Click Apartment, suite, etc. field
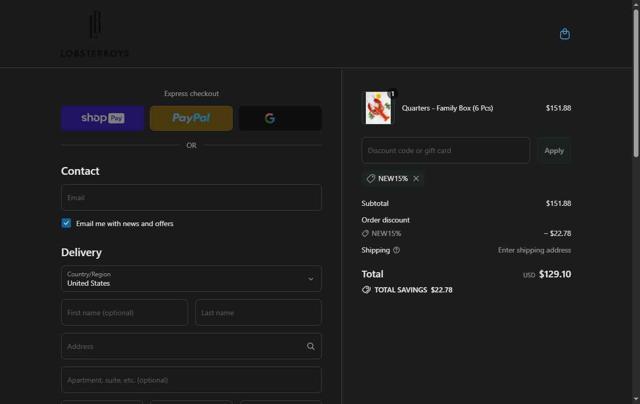640x404 pixels. [x=191, y=380]
